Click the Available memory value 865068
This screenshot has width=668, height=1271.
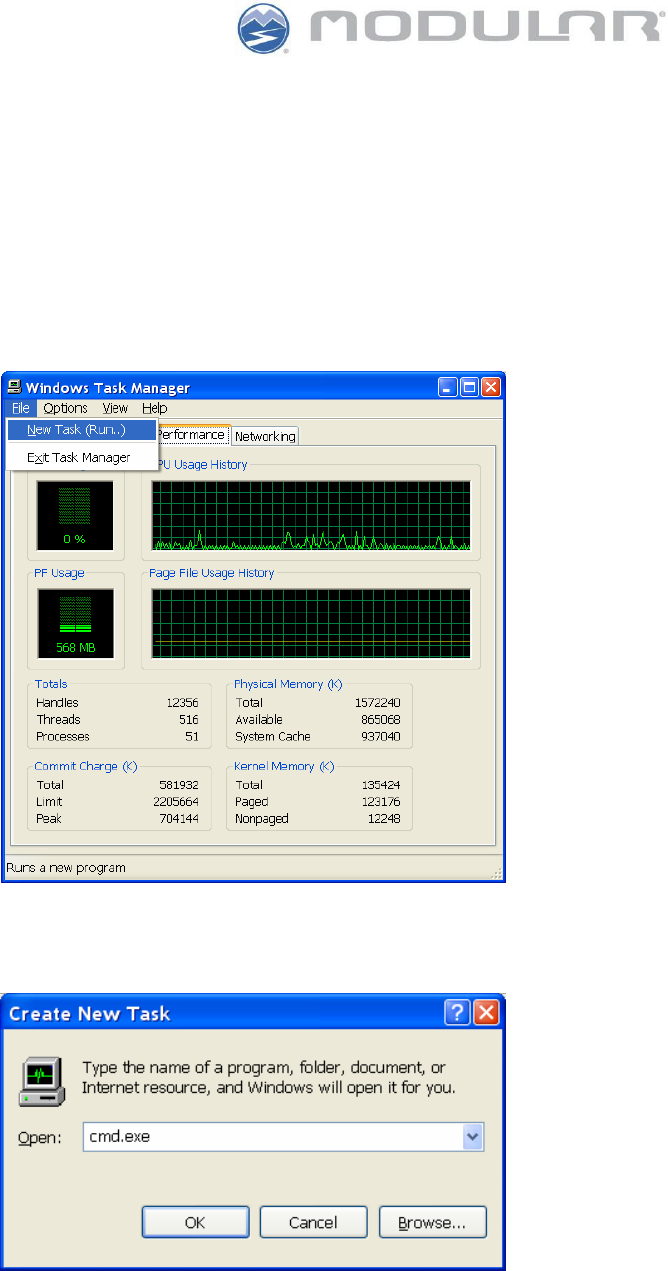380,720
